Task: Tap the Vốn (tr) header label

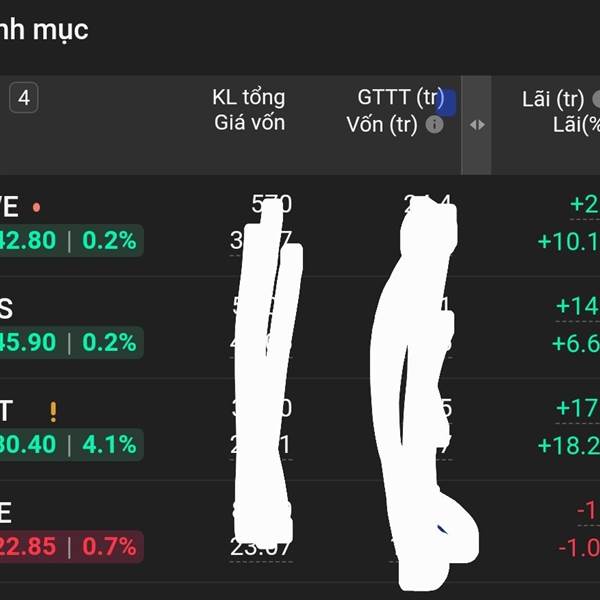Action: tap(382, 125)
